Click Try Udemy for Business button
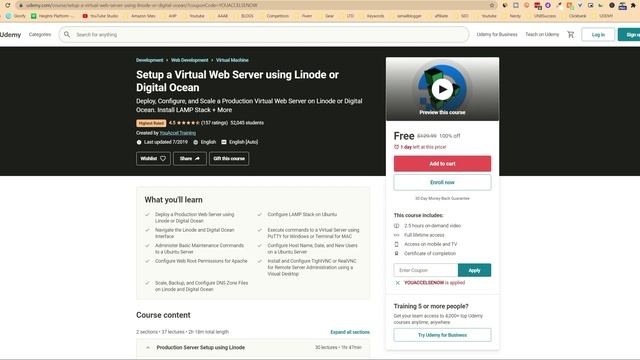The width and height of the screenshot is (640, 360). tap(442, 335)
